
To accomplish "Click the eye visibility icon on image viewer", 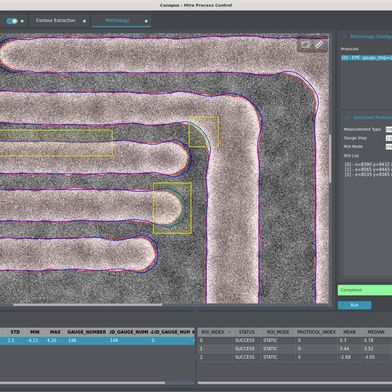I will 305,44.
